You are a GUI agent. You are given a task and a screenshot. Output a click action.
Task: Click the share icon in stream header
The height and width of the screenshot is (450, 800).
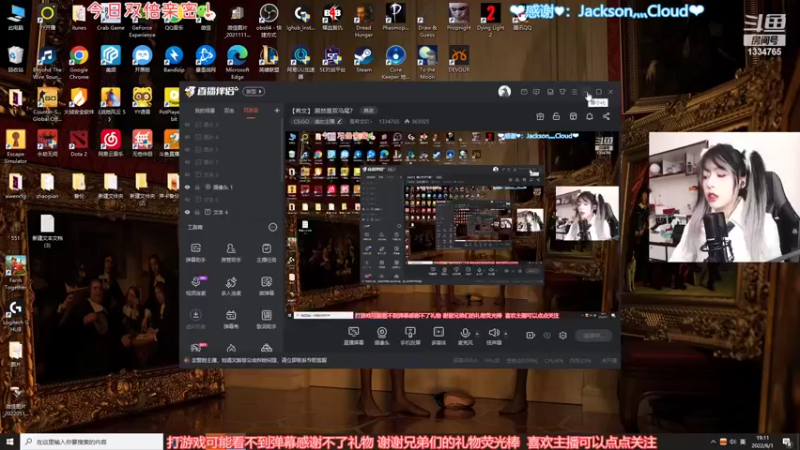click(606, 116)
